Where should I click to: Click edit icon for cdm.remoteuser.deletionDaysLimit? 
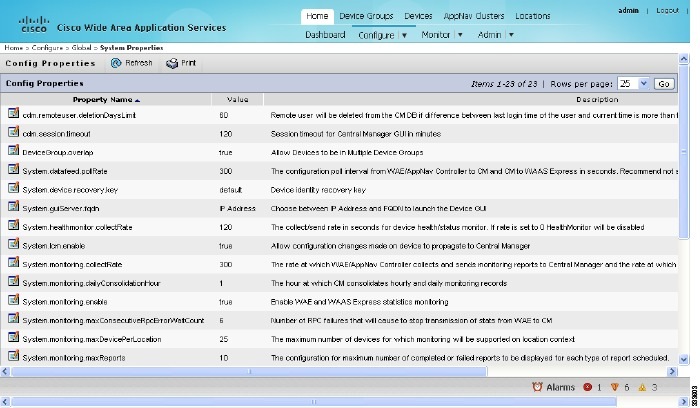[13, 113]
